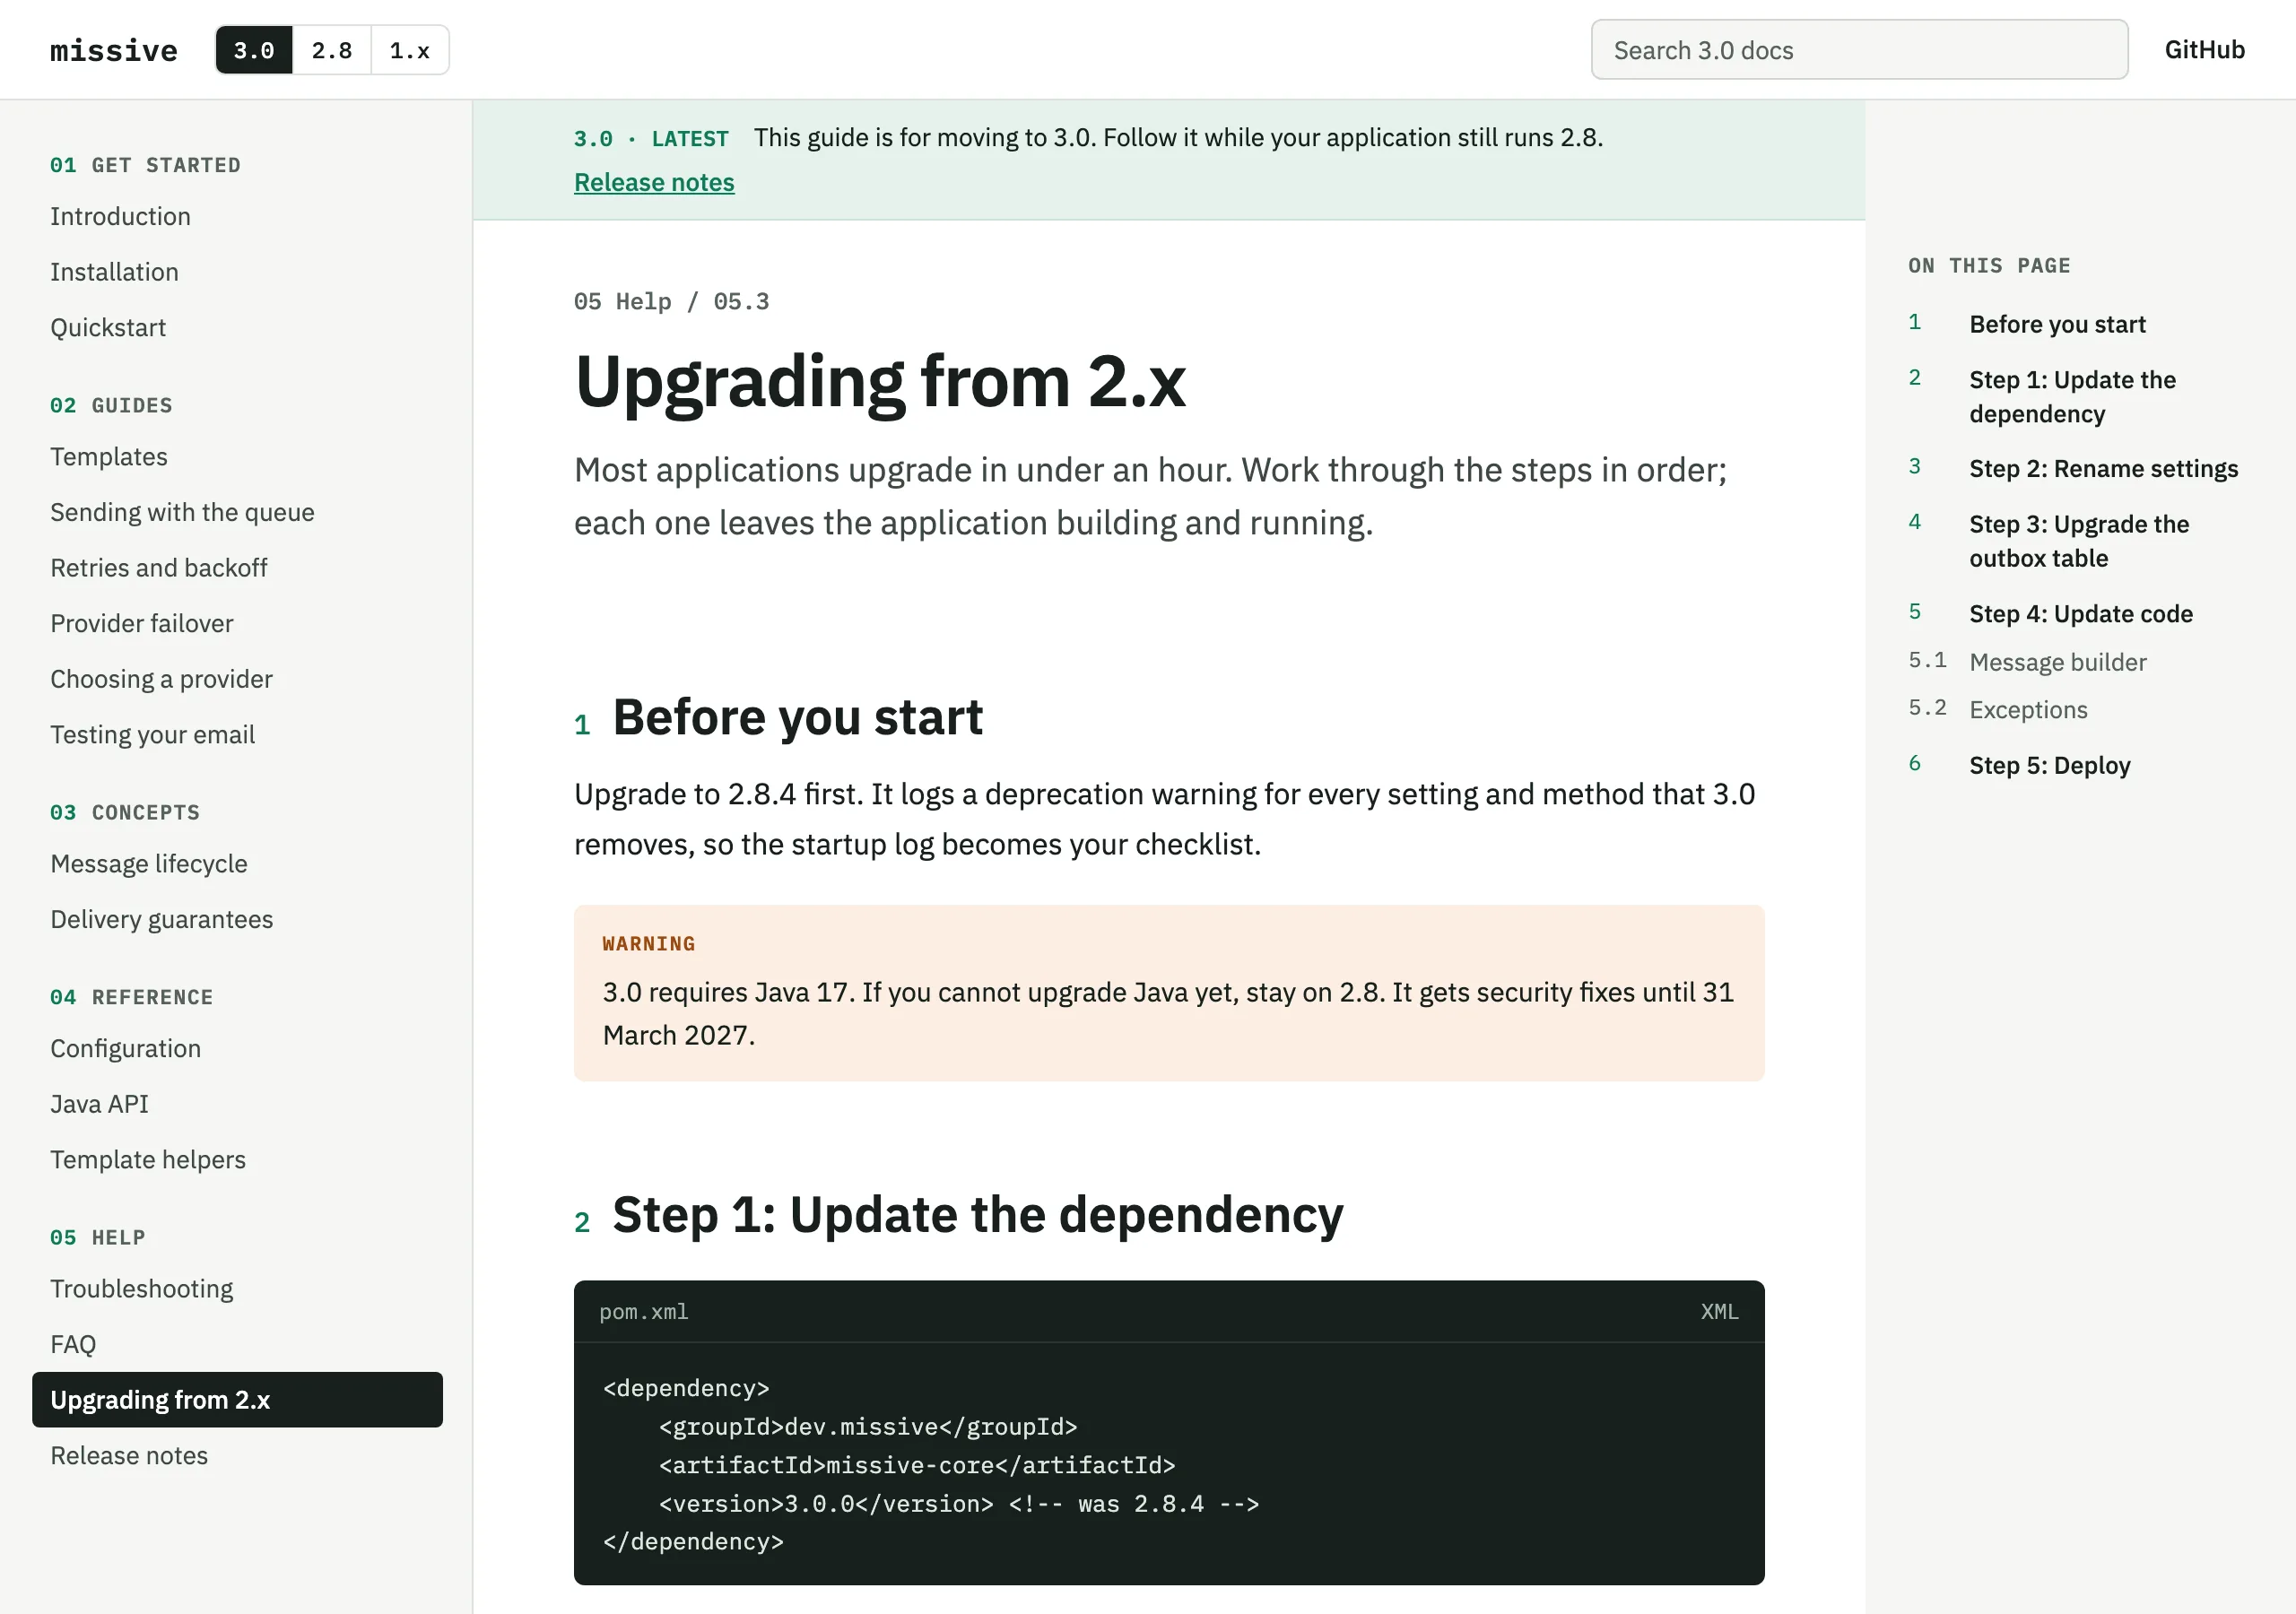Click the pom.xml code block filename
Screen dimensions: 2296x1614
[643, 1311]
